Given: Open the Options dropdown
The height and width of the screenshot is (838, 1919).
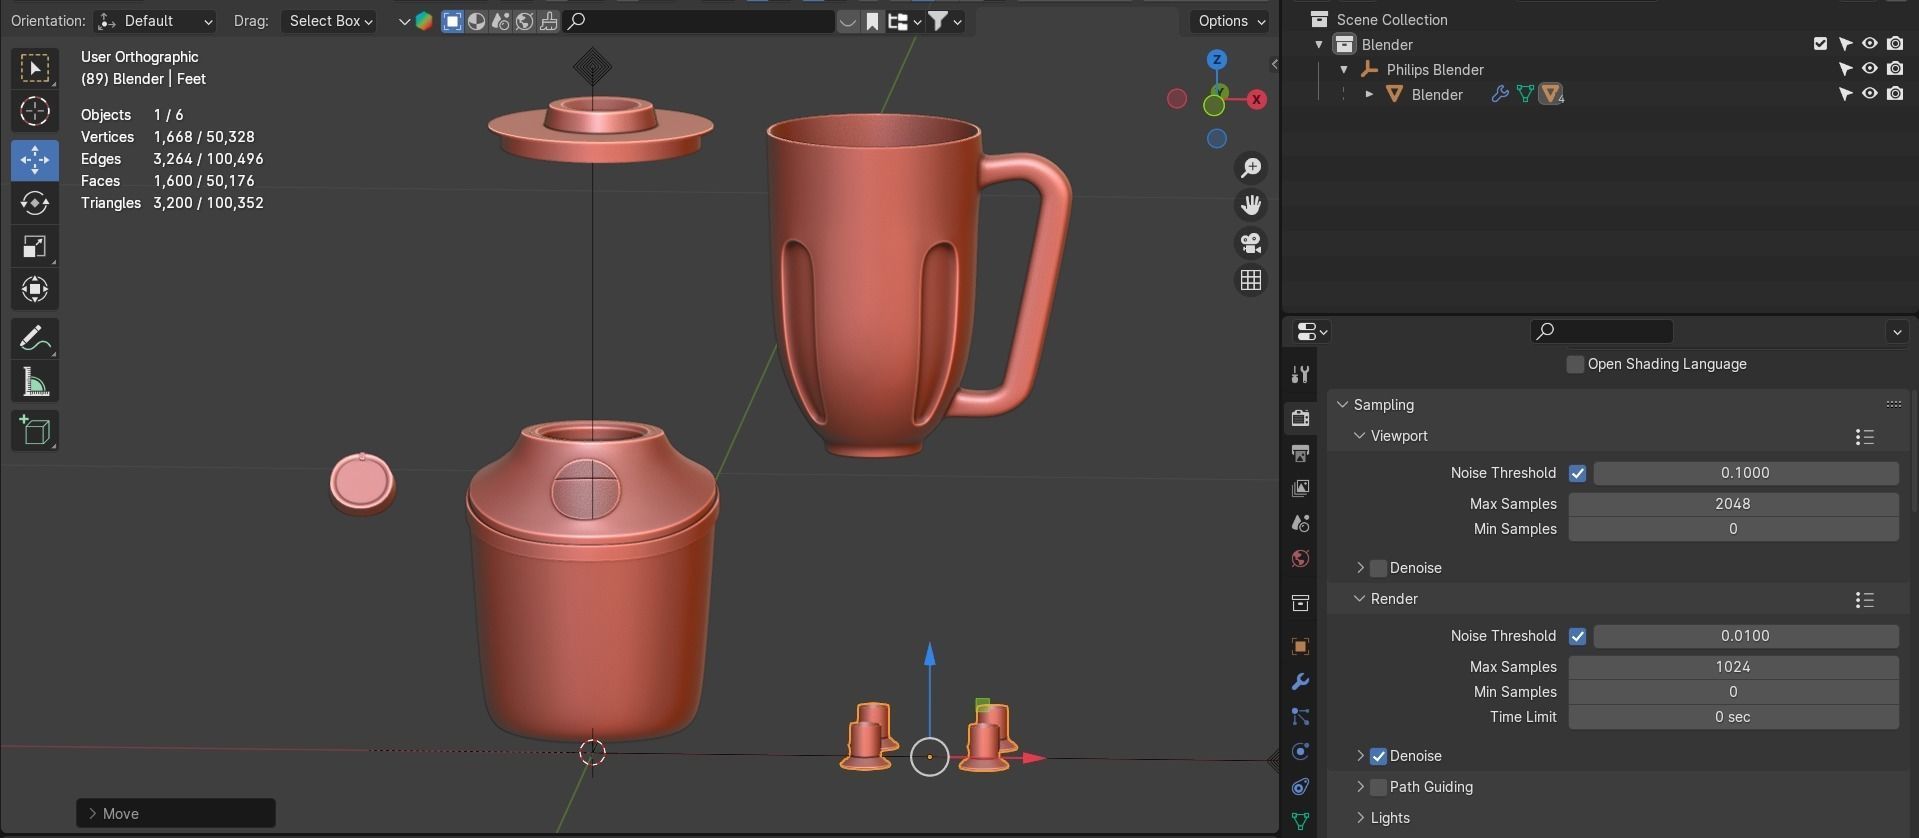Looking at the screenshot, I should (1230, 21).
